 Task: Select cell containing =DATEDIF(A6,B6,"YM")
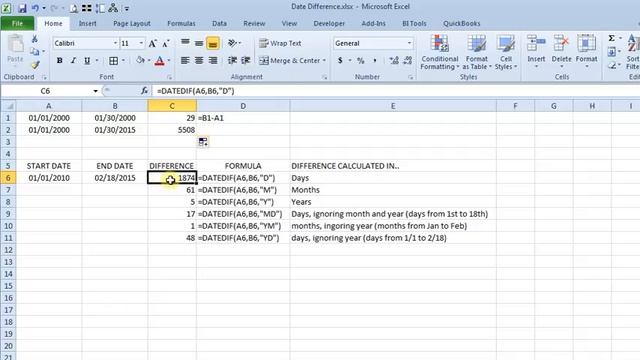pos(243,226)
